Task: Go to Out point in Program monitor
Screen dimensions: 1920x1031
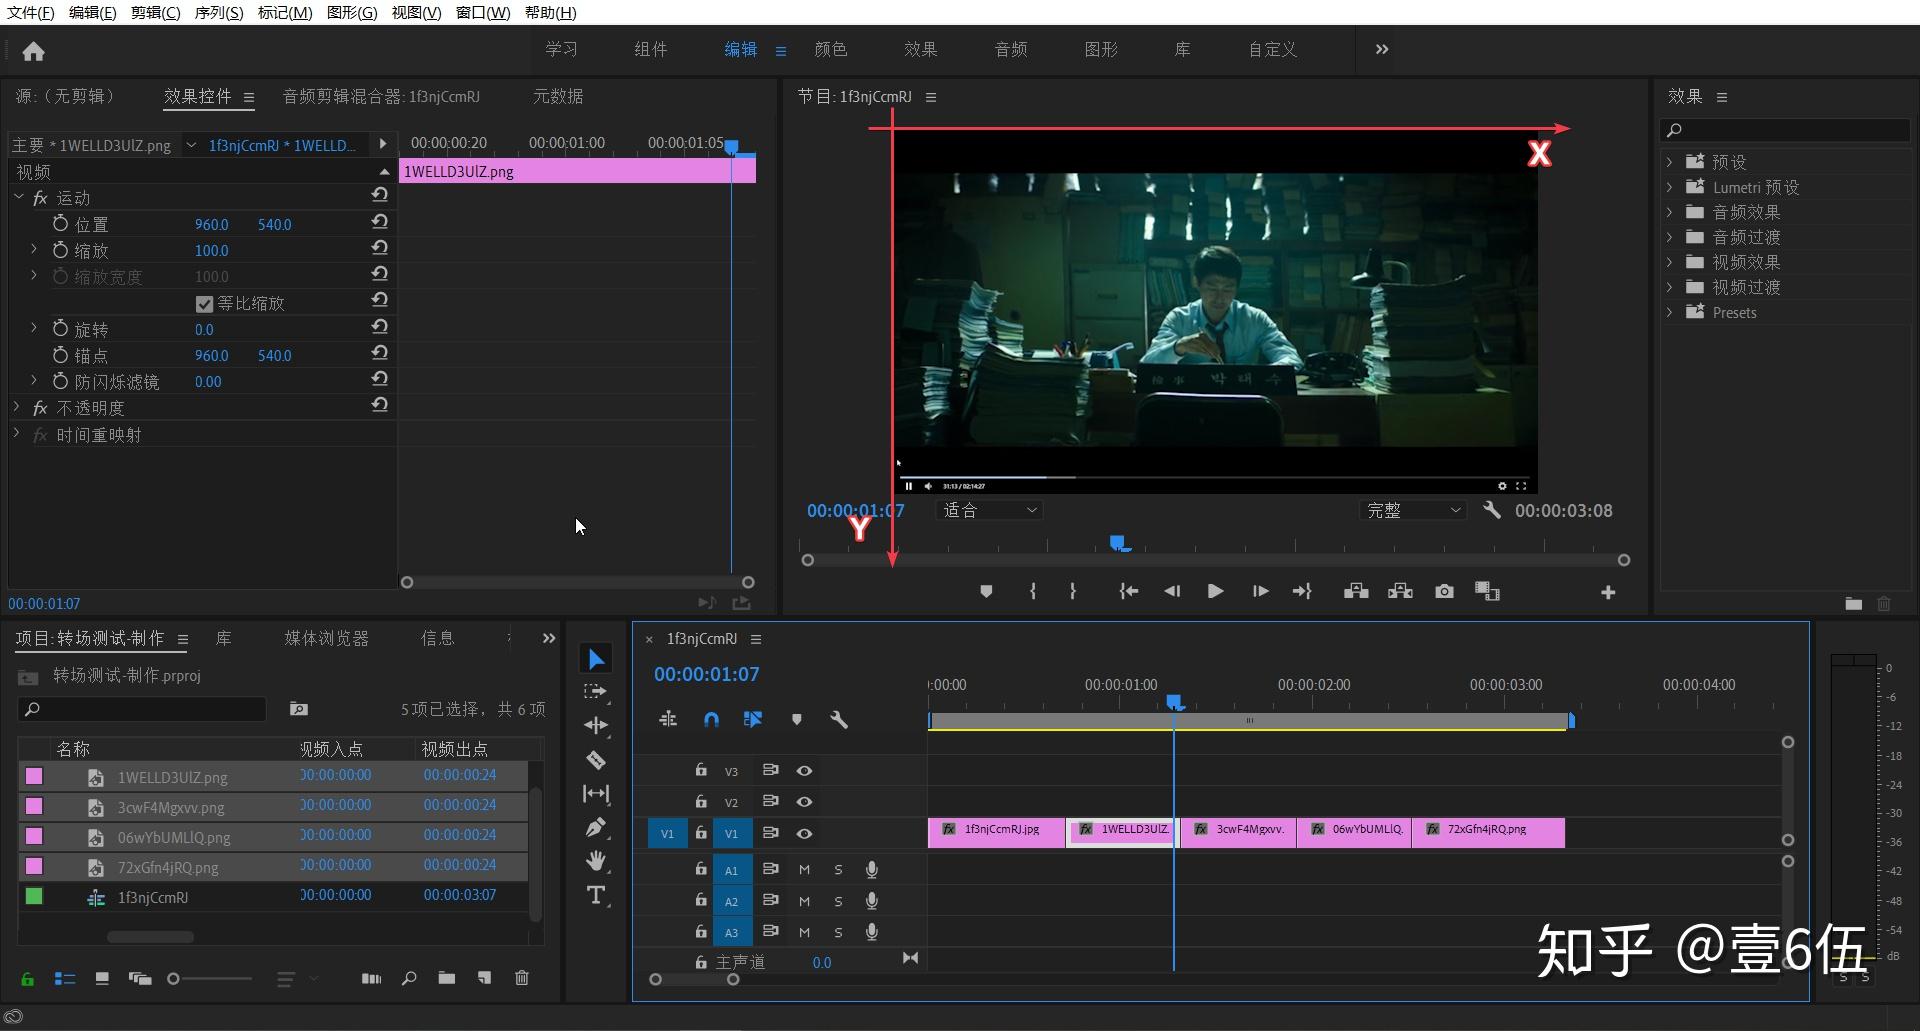Action: click(1302, 592)
